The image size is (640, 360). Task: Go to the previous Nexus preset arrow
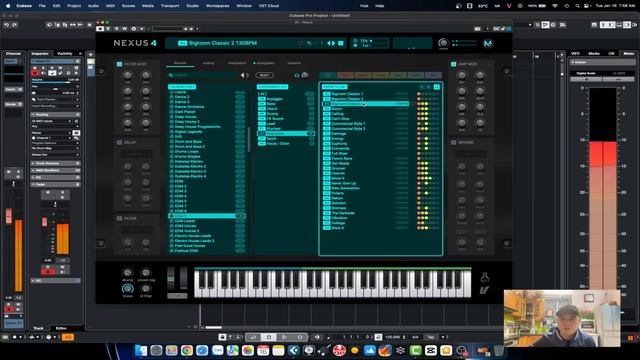tap(329, 43)
